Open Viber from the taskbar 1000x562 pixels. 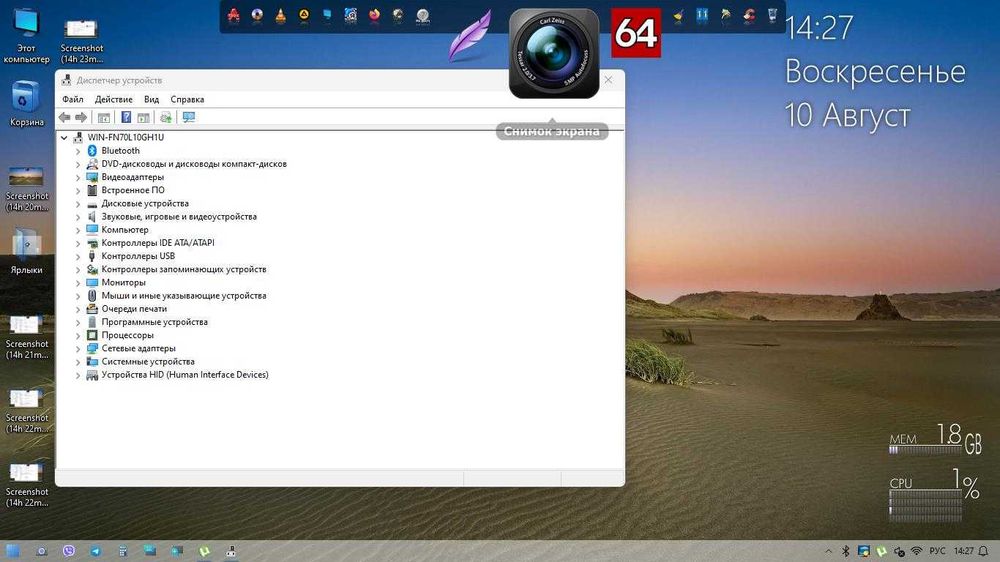(69, 551)
